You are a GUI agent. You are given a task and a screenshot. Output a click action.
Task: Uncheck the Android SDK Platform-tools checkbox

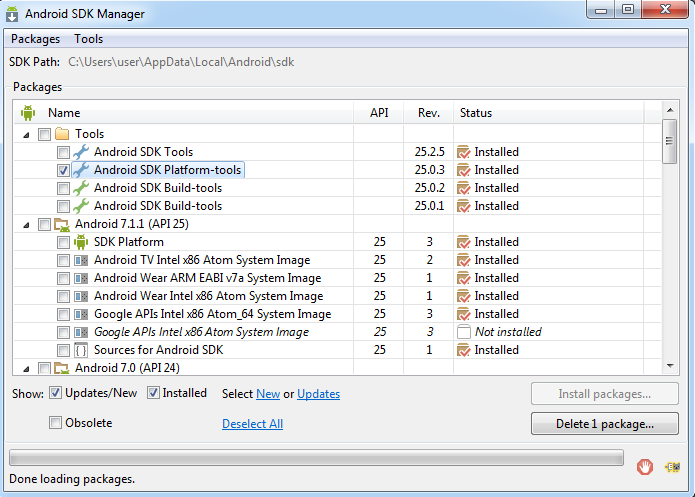63,170
